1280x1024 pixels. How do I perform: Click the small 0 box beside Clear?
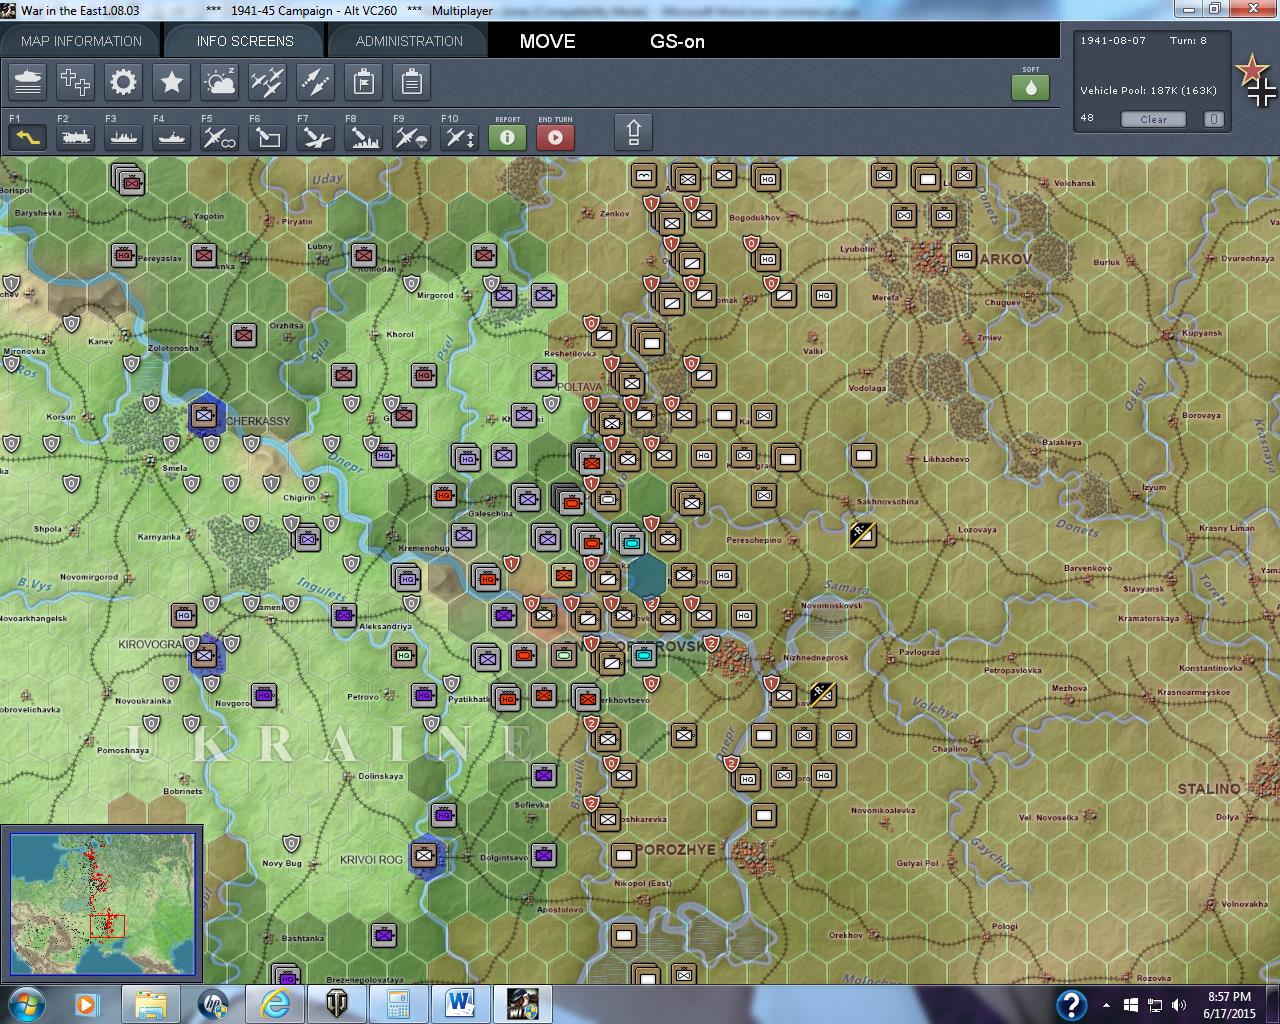click(x=1213, y=119)
